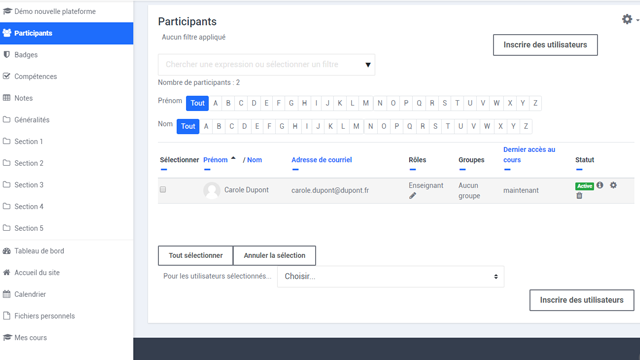Collapse the Statut column

579,169
